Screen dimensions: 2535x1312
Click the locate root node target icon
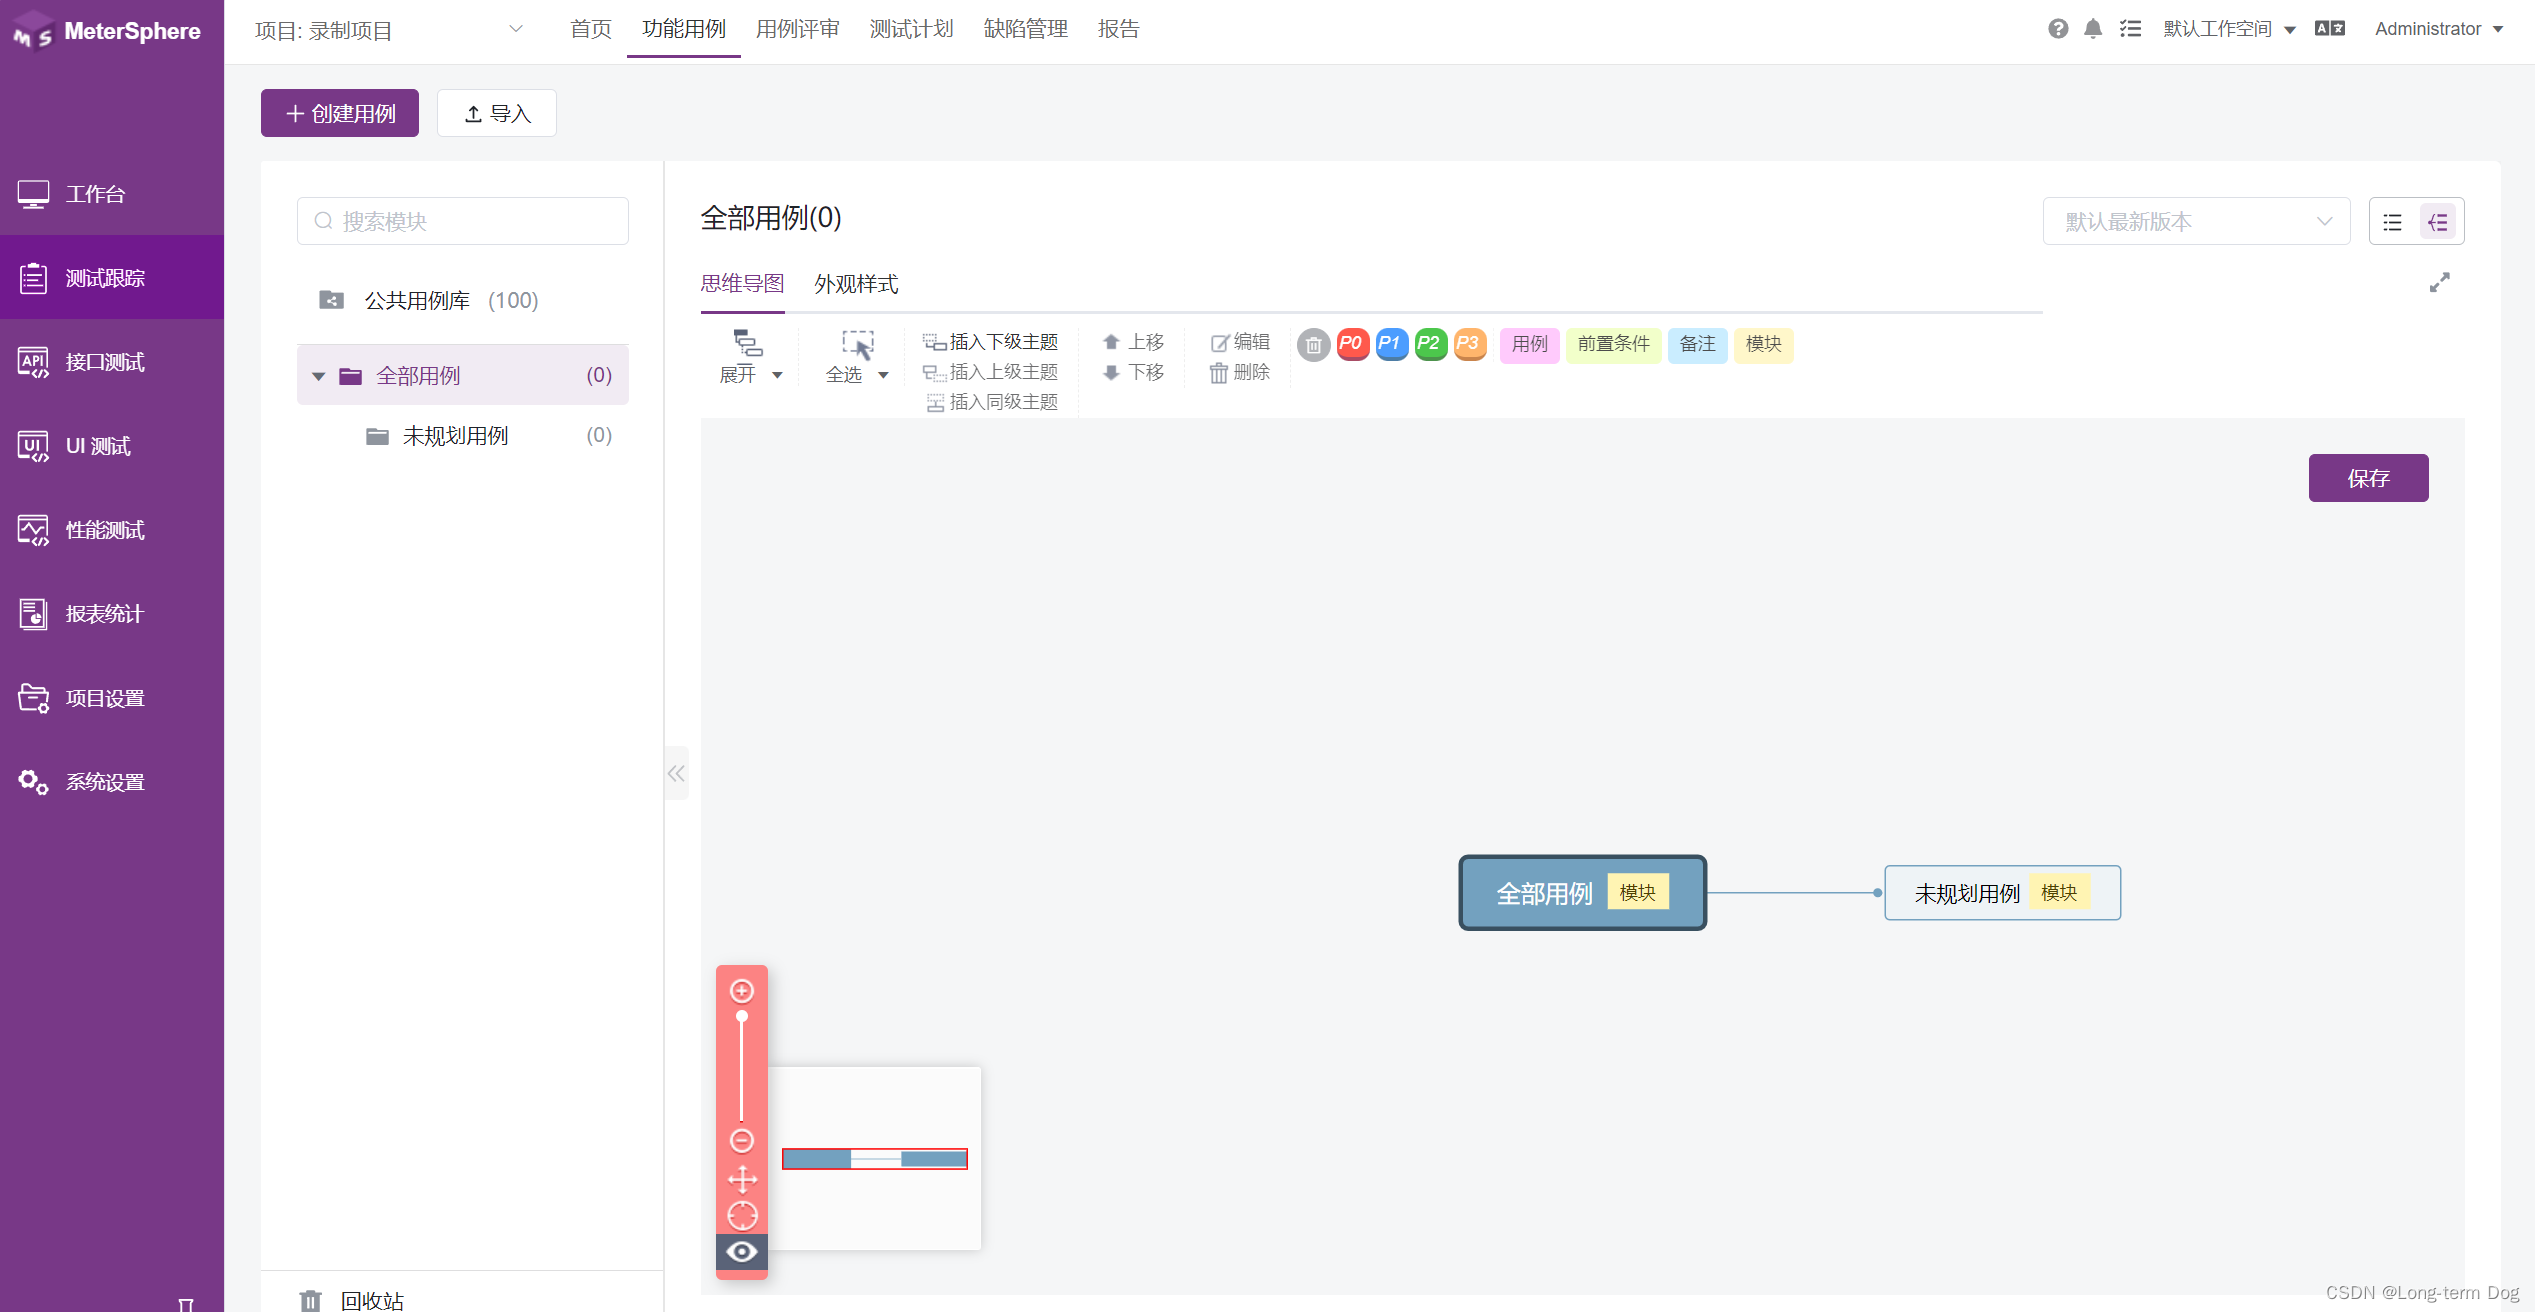click(741, 1216)
